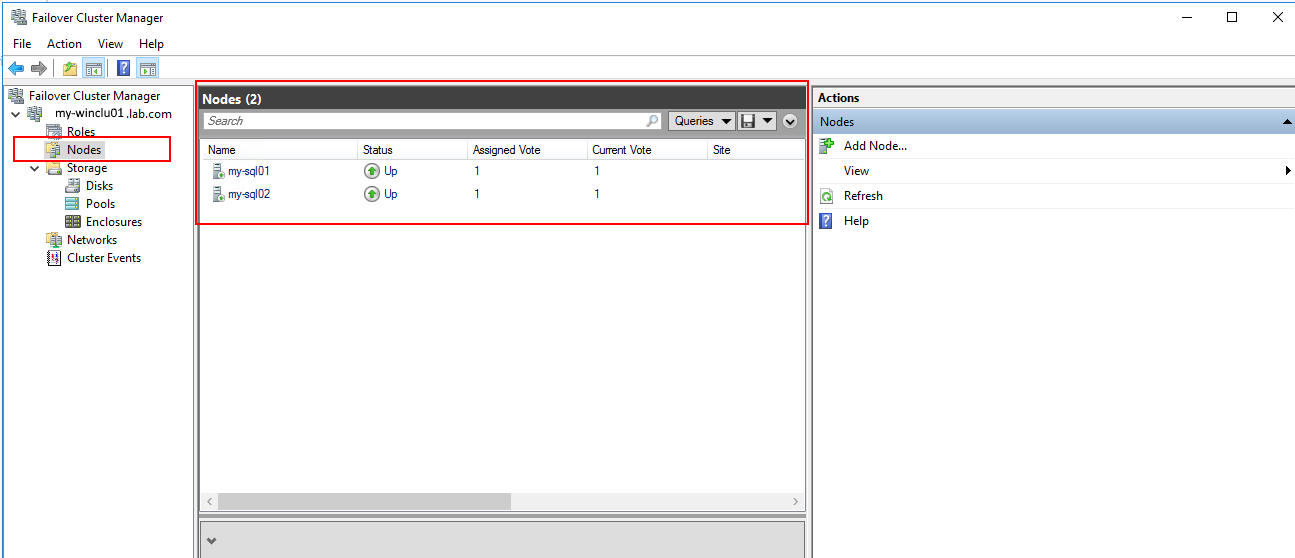Open the Help menu in menu bar
The width and height of the screenshot is (1295, 558).
[x=152, y=44]
